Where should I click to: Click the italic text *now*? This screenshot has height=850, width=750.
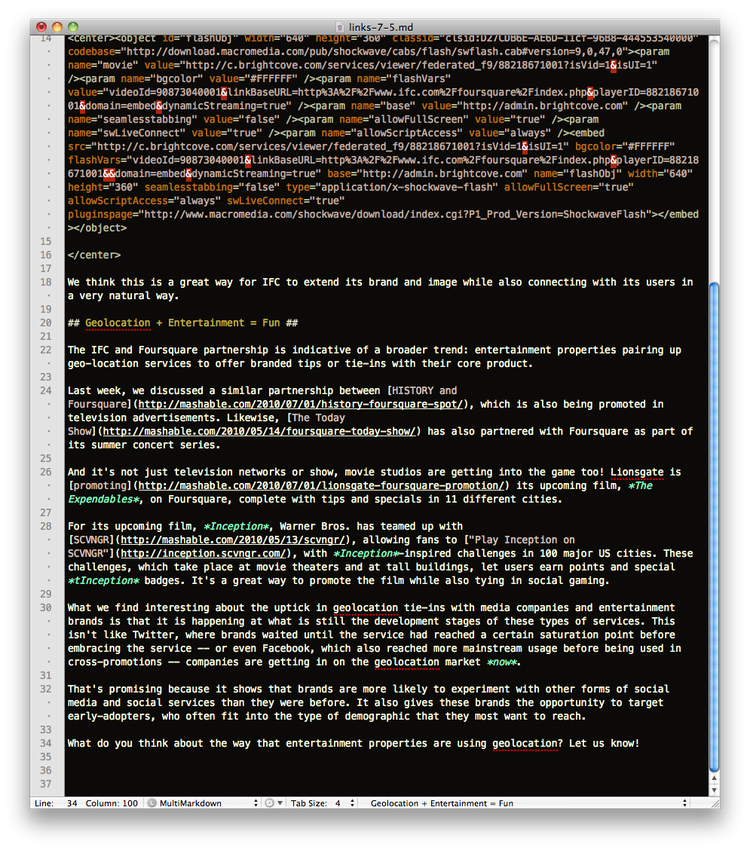click(502, 662)
